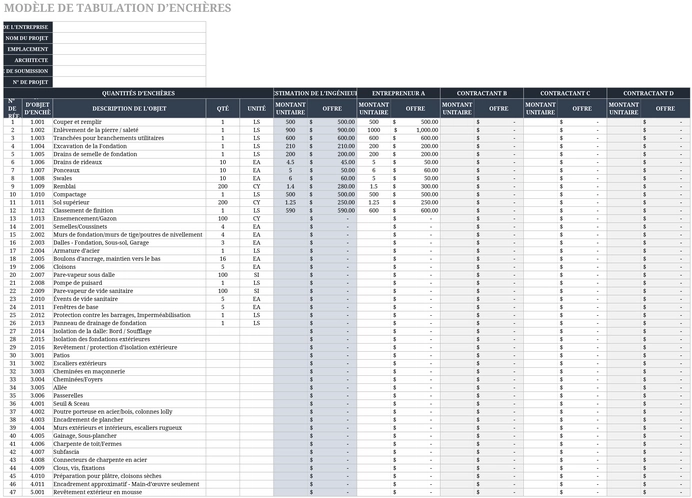Screen dimensions: 692x498
Task: Click 'Cheminées en maçonnerie' cell
Action: 129,371
